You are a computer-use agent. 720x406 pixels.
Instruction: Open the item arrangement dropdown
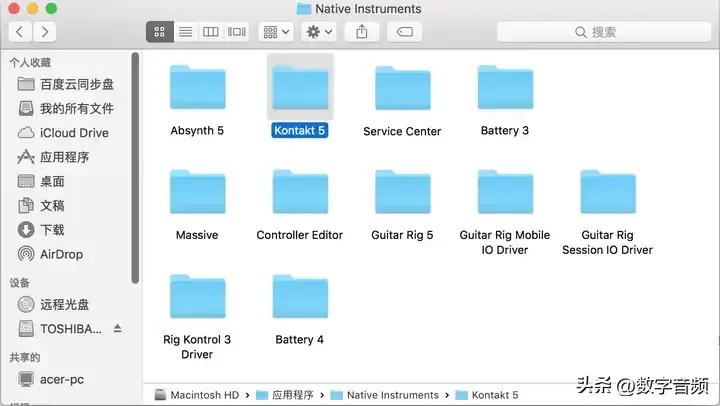click(x=276, y=32)
